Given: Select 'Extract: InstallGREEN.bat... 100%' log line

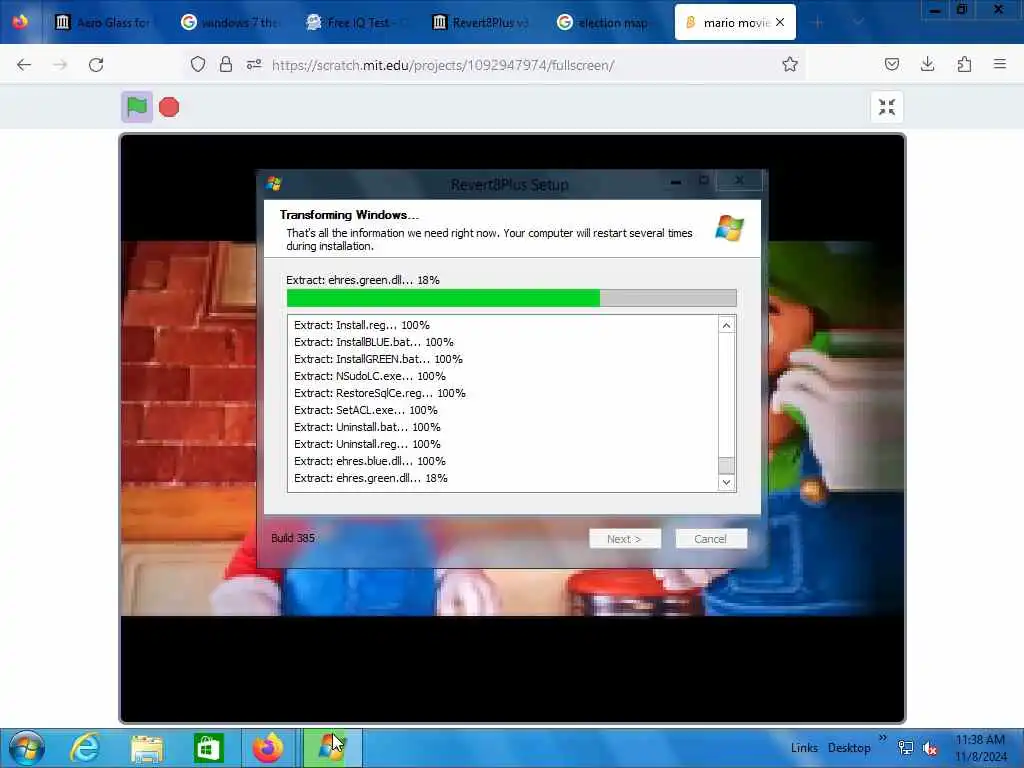Looking at the screenshot, I should 378,359.
